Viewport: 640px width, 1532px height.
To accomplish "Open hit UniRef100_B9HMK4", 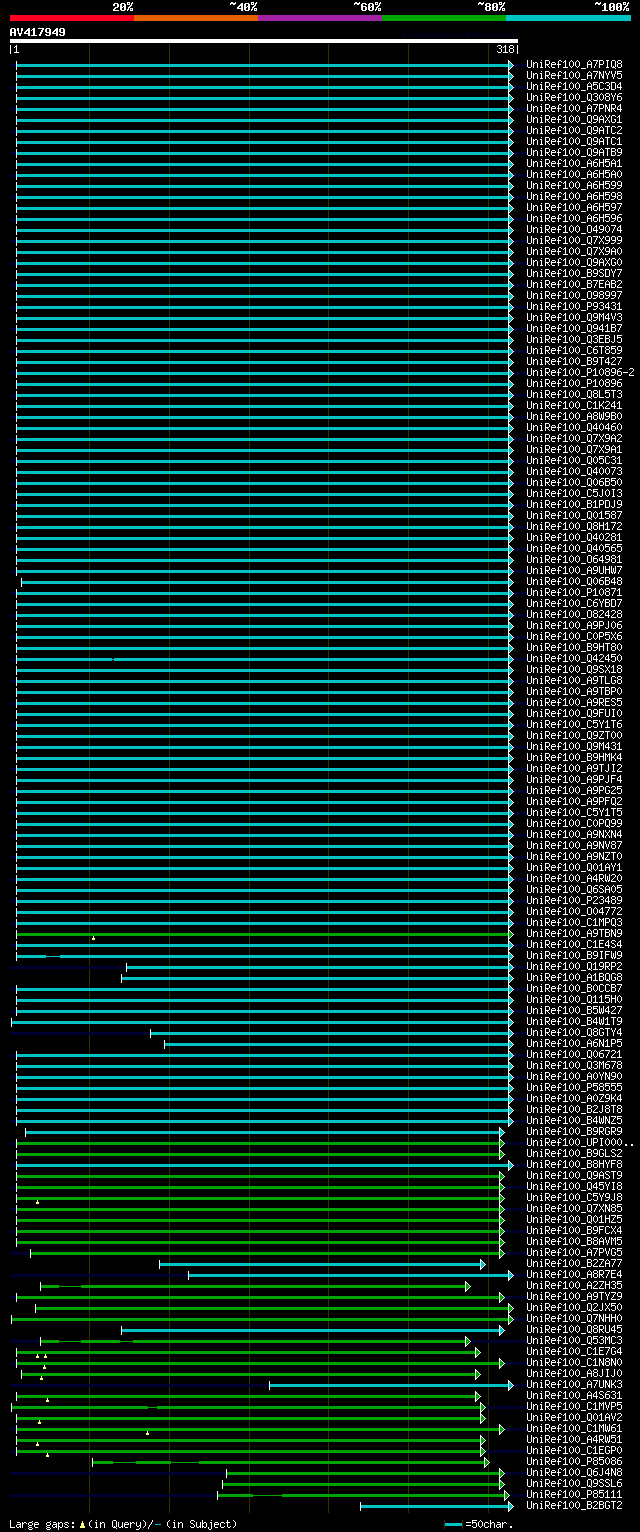I will (x=574, y=757).
